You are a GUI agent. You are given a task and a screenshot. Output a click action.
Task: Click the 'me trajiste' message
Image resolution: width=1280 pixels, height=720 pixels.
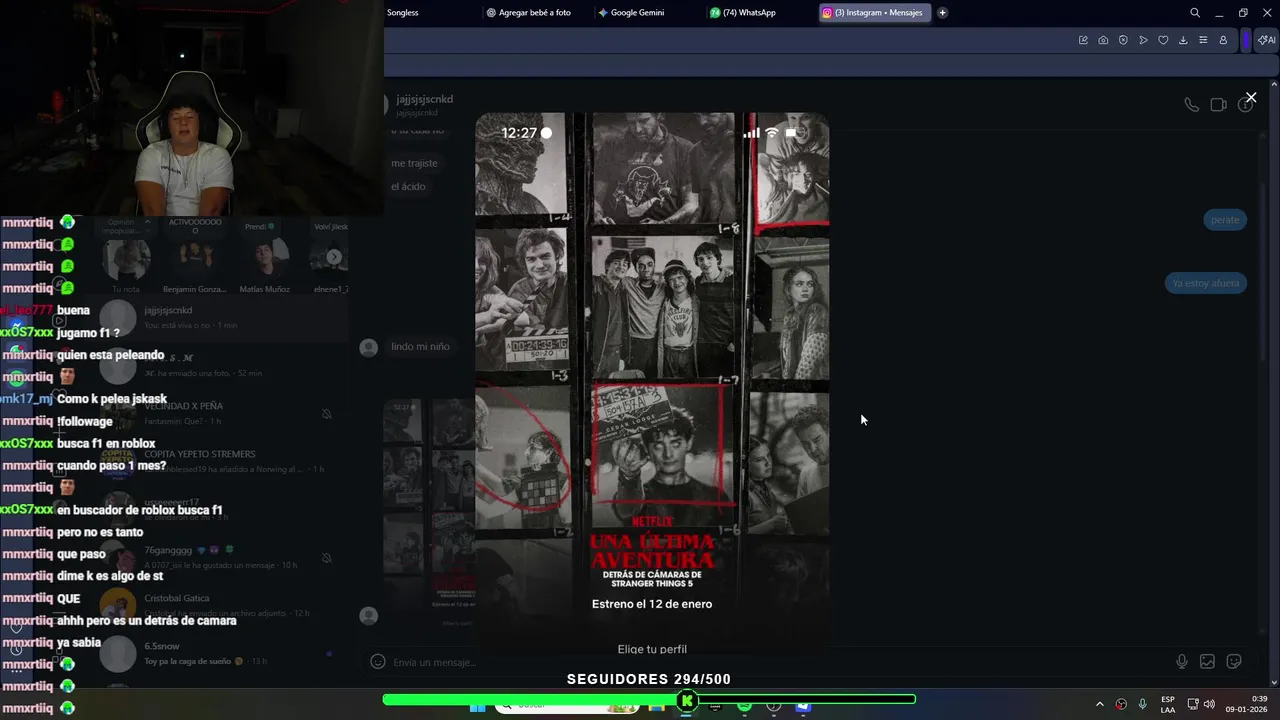[x=414, y=163]
